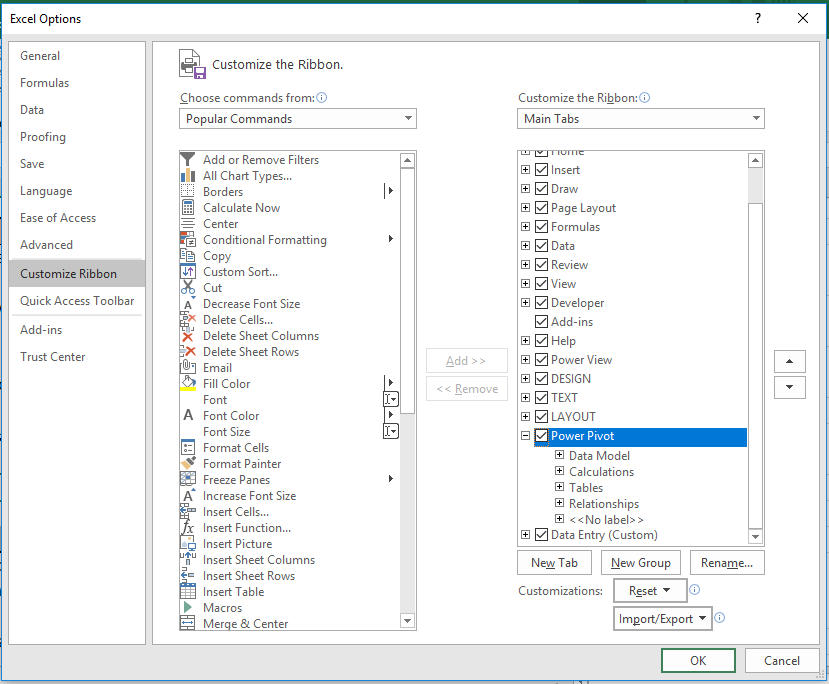Click the Merge & Center icon
The image size is (829, 684).
(188, 623)
